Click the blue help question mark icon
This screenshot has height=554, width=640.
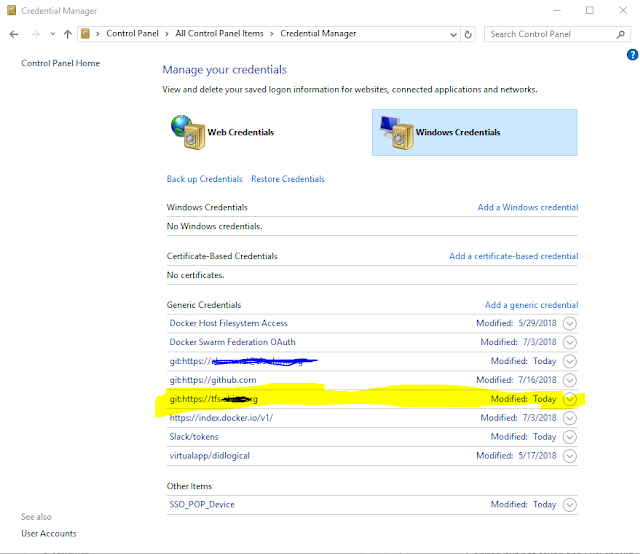click(x=632, y=54)
